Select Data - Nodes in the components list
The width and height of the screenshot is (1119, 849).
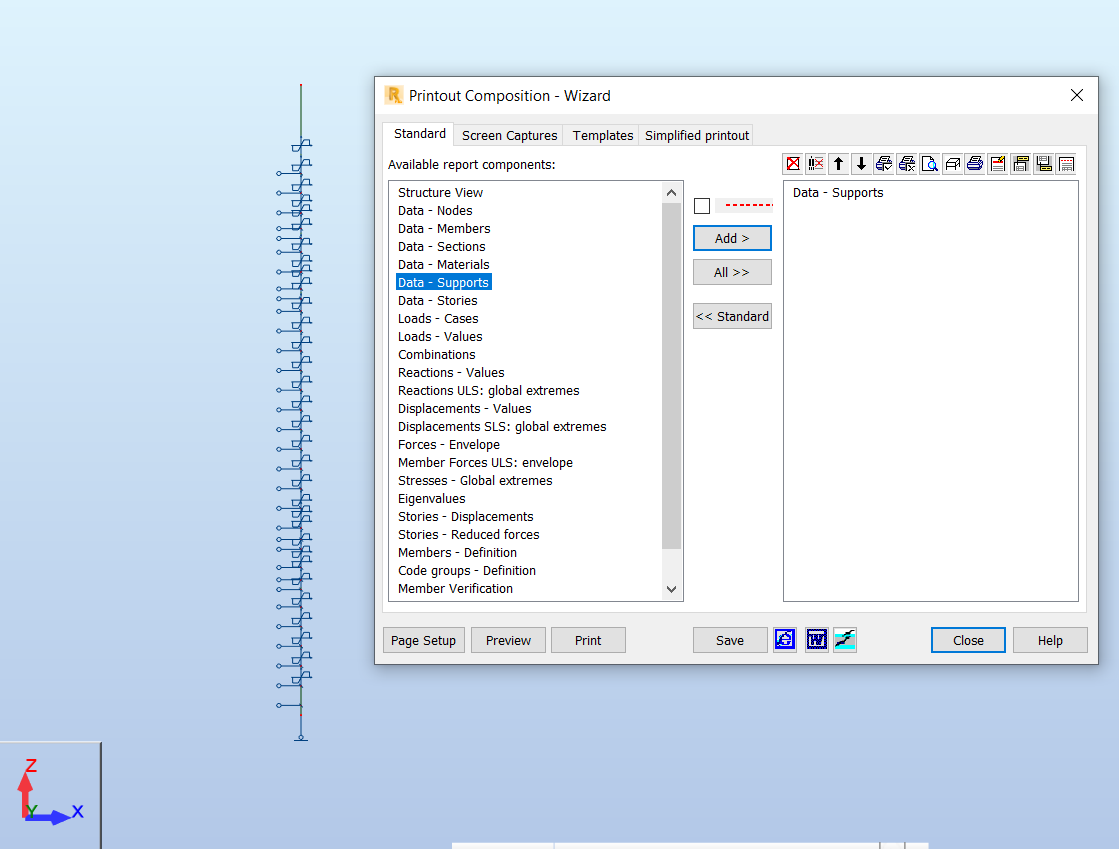435,210
